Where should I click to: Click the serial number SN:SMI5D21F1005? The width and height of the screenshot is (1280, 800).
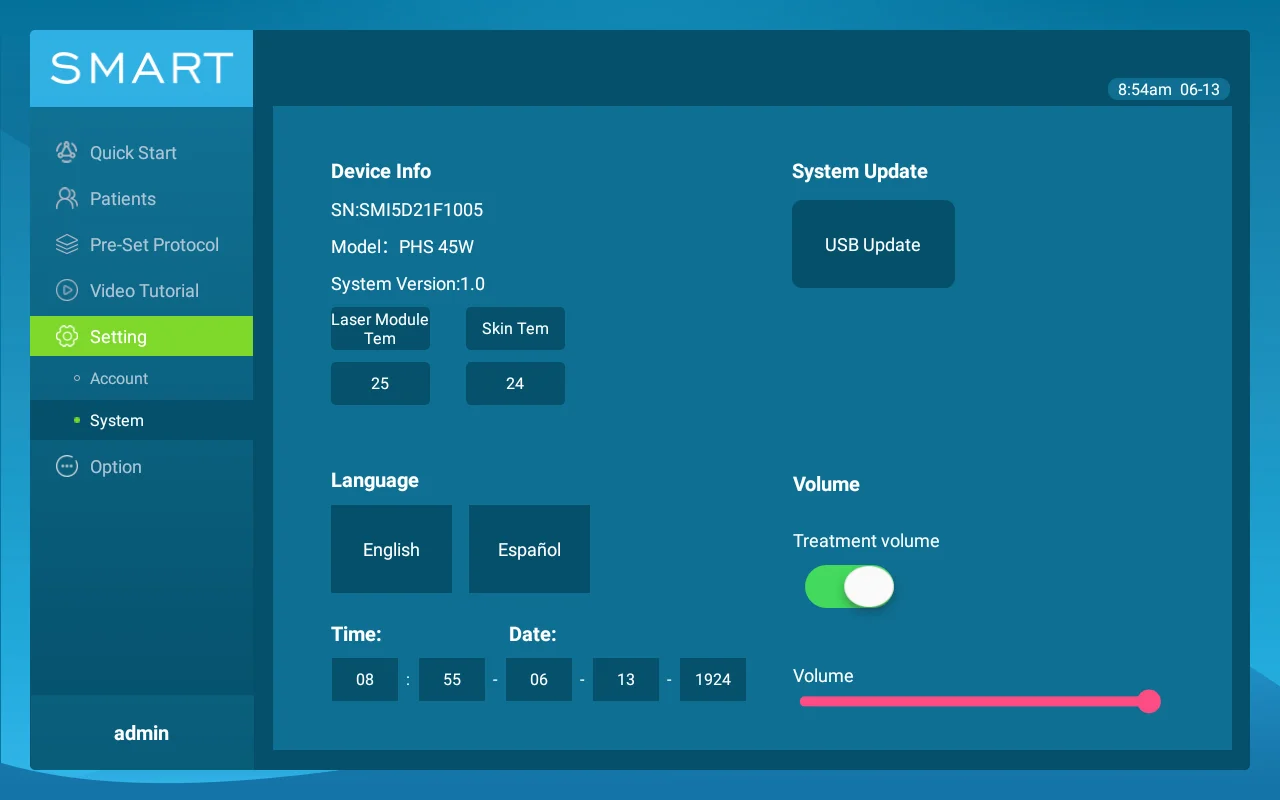[x=407, y=210]
